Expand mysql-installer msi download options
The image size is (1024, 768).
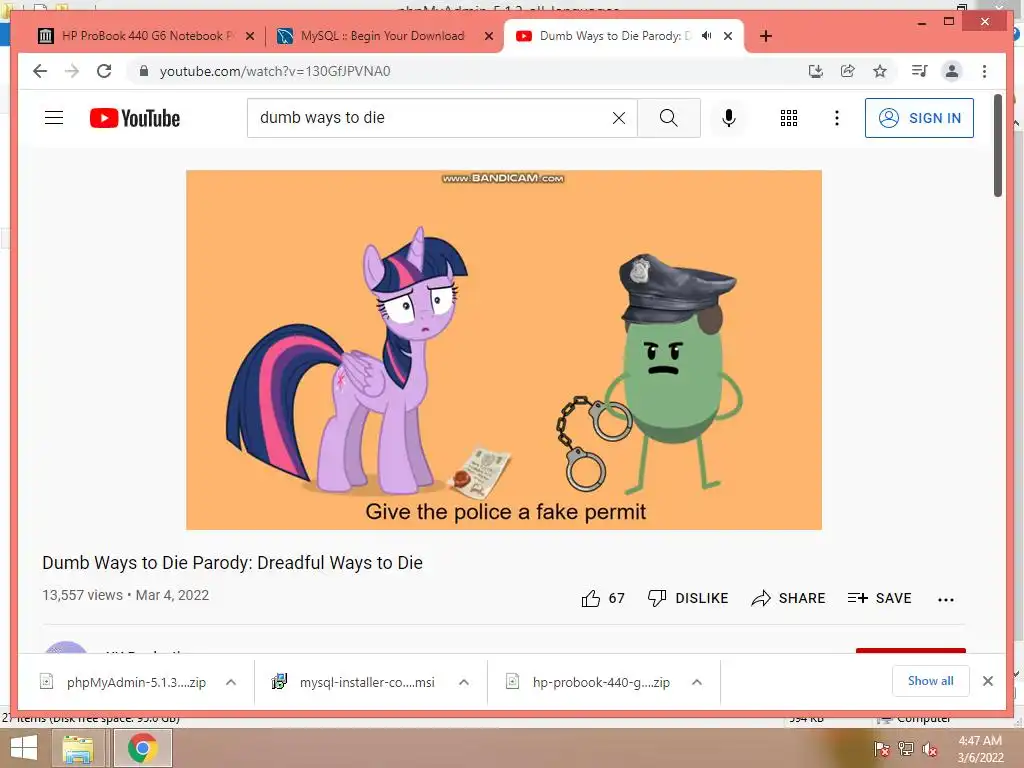pos(464,682)
